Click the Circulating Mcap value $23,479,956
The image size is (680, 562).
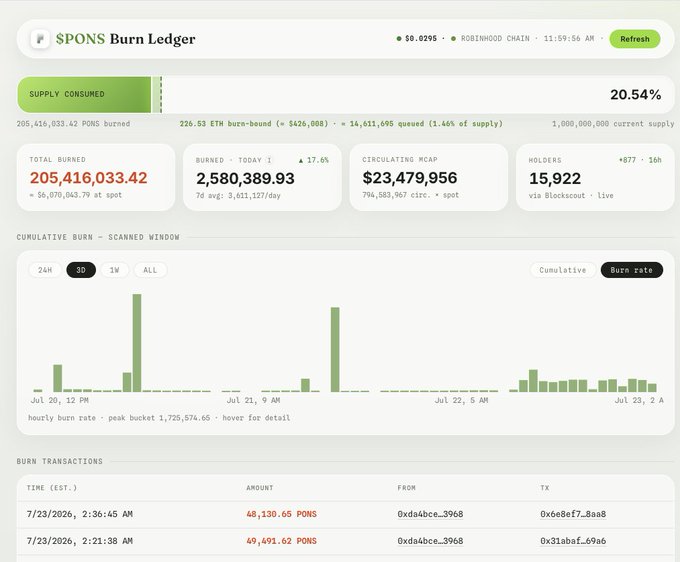pos(410,178)
